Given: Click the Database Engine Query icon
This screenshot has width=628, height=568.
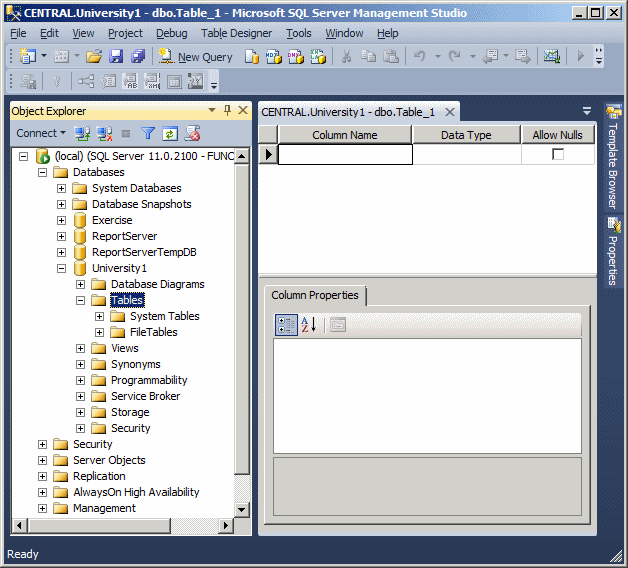Looking at the screenshot, I should pos(252,56).
